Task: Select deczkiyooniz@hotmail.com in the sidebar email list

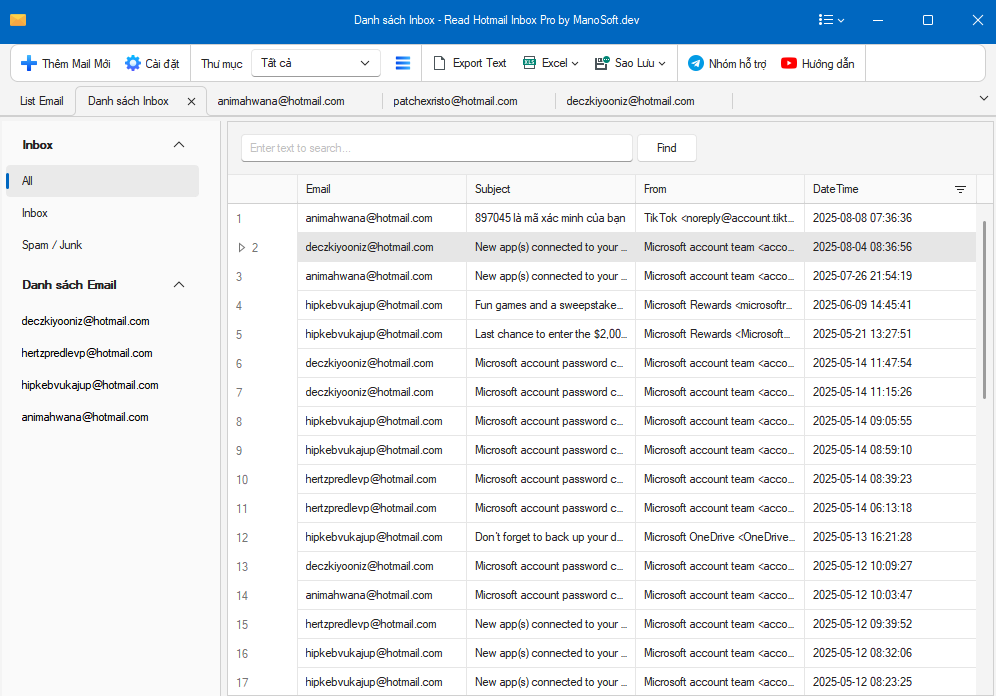Action: point(86,321)
